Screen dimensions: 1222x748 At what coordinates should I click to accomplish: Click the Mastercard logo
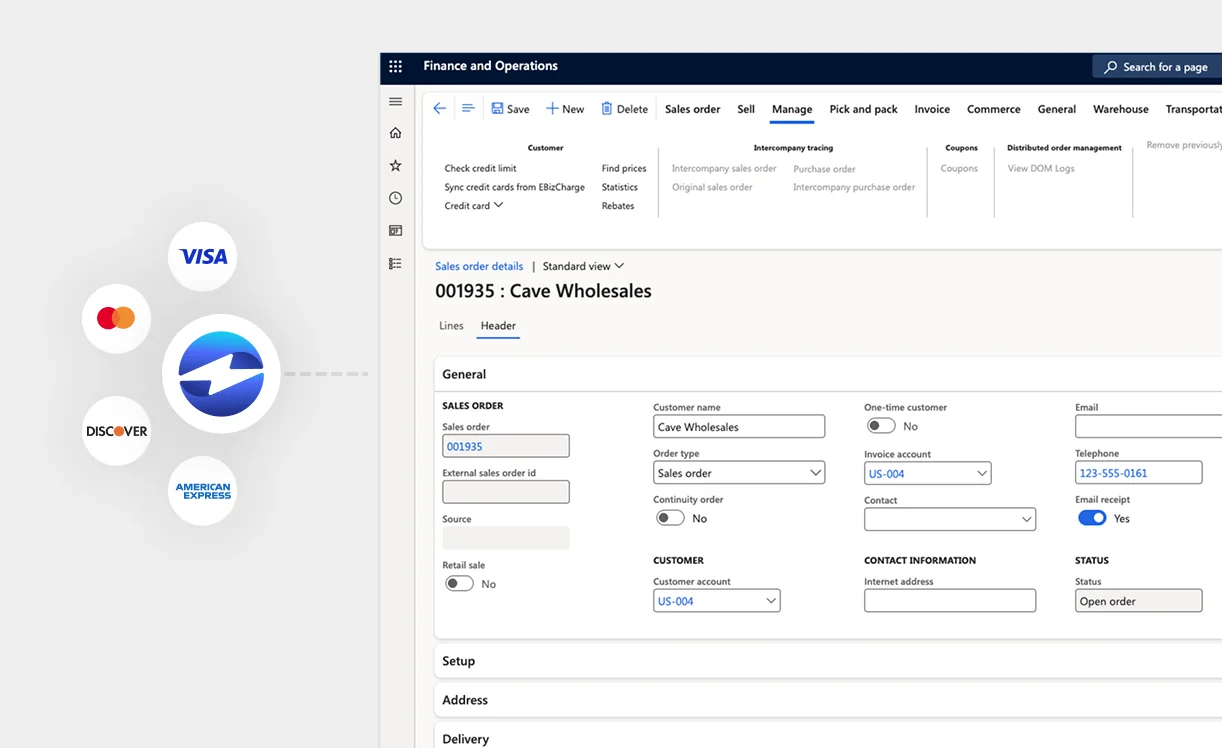116,318
